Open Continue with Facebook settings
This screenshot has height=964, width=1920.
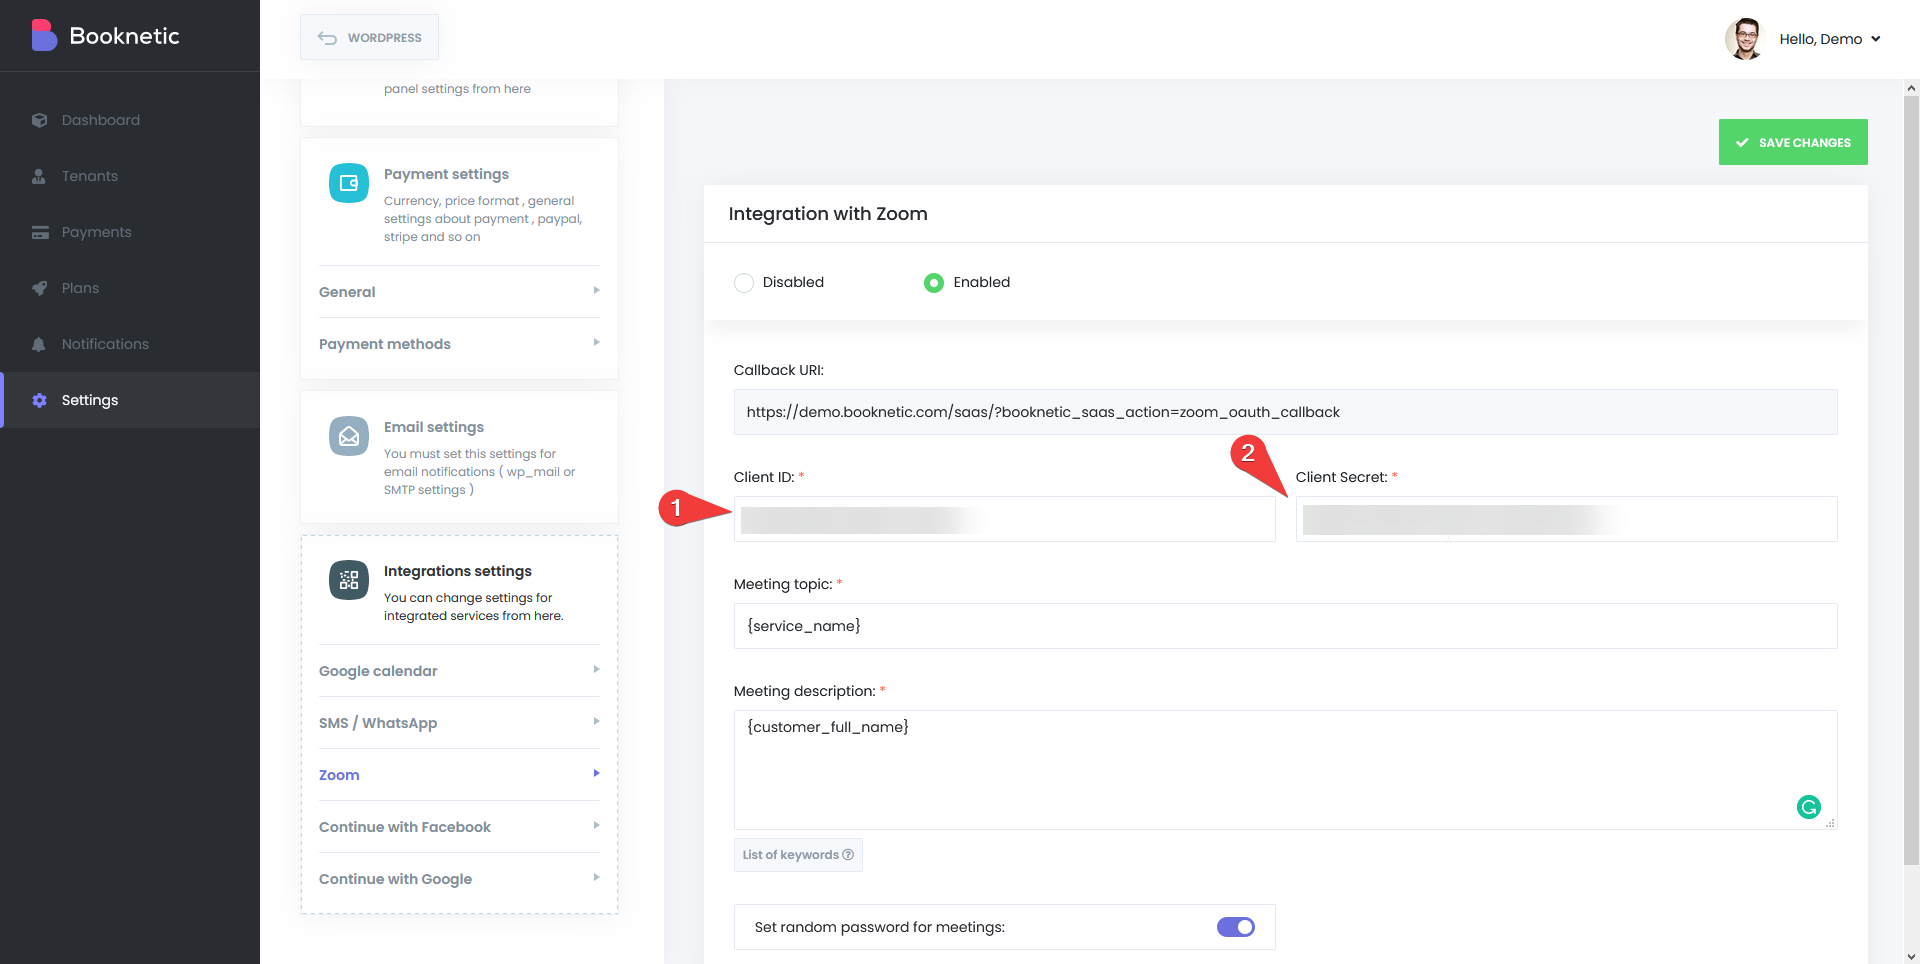(x=459, y=827)
